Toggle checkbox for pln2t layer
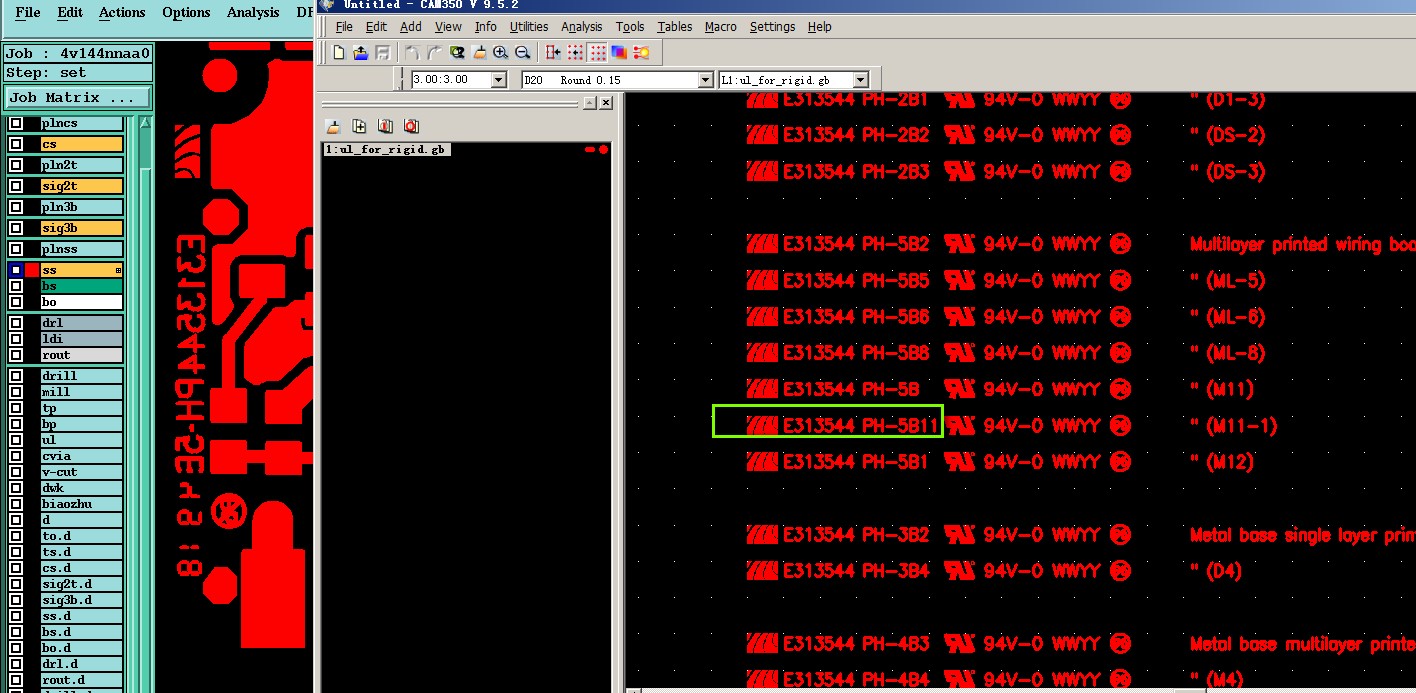This screenshot has height=693, width=1416. pyautogui.click(x=16, y=166)
